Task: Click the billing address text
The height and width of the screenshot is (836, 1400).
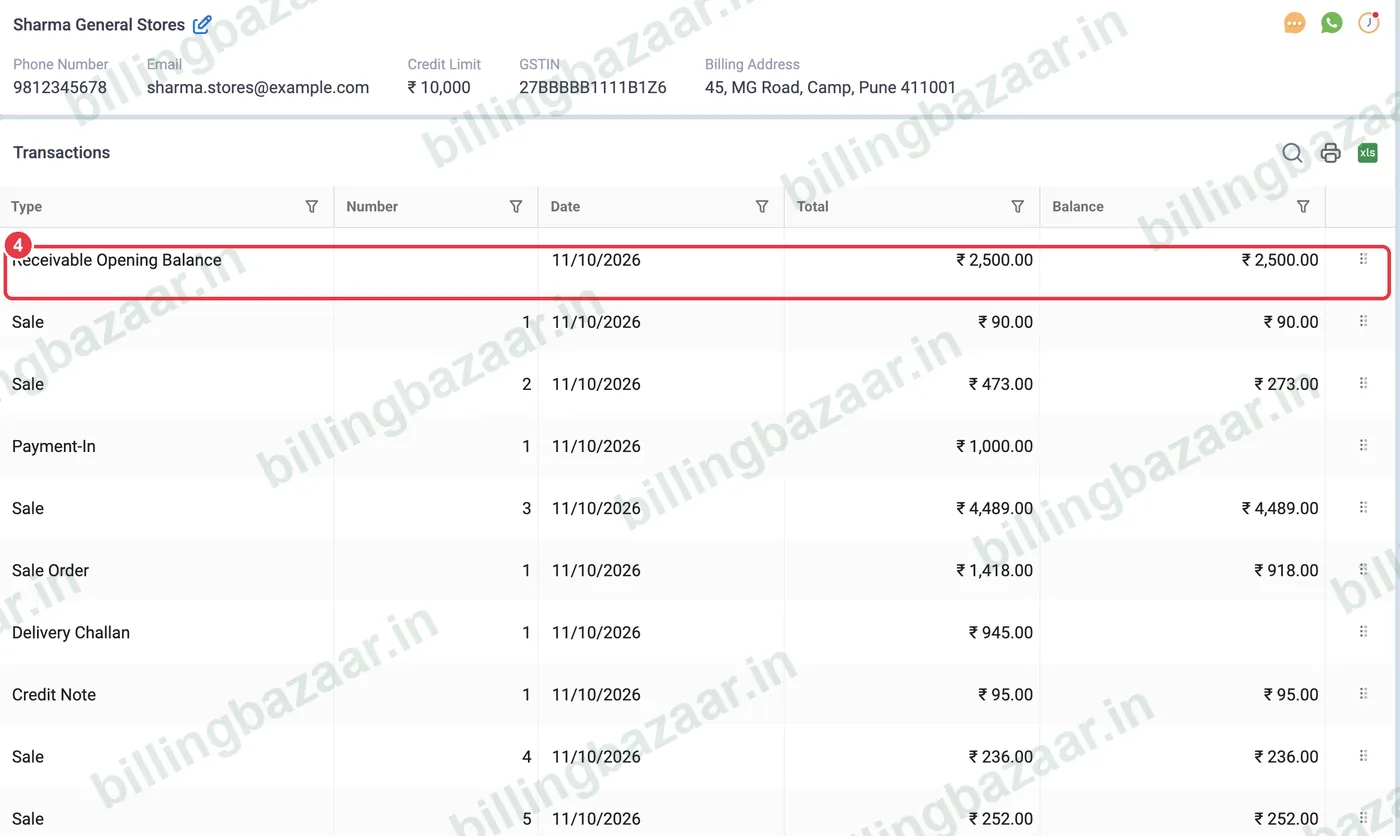Action: coord(830,87)
